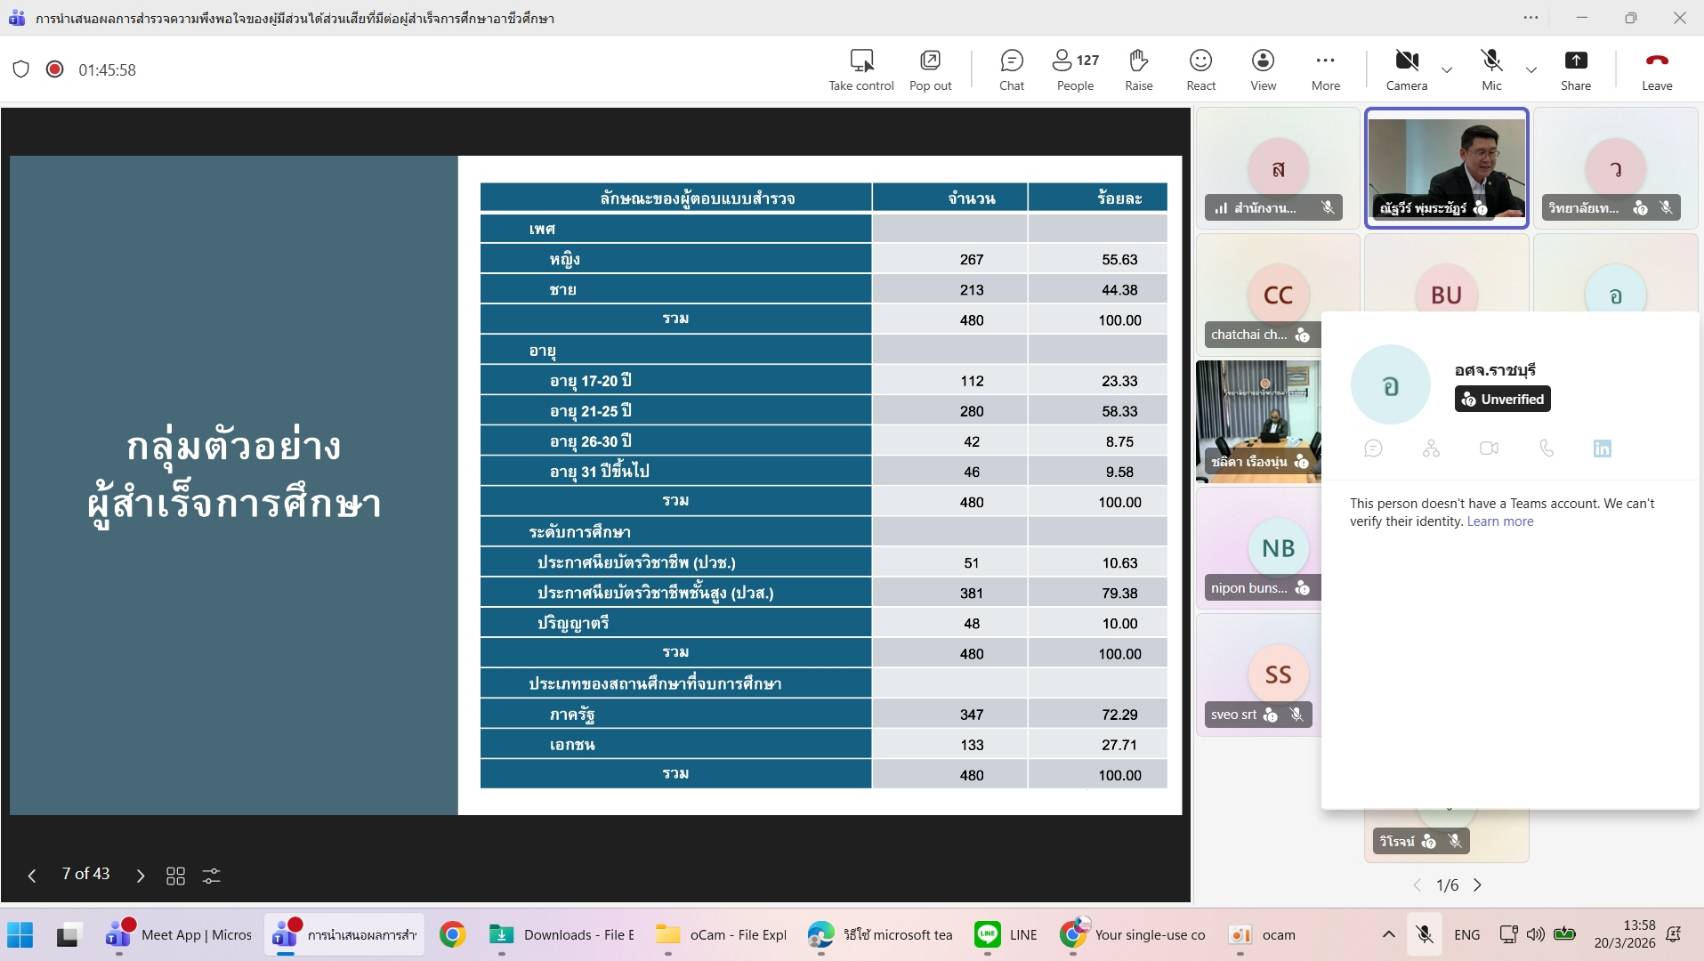Image resolution: width=1704 pixels, height=961 pixels.
Task: Open the meeting Chat panel
Action: coord(1011,61)
